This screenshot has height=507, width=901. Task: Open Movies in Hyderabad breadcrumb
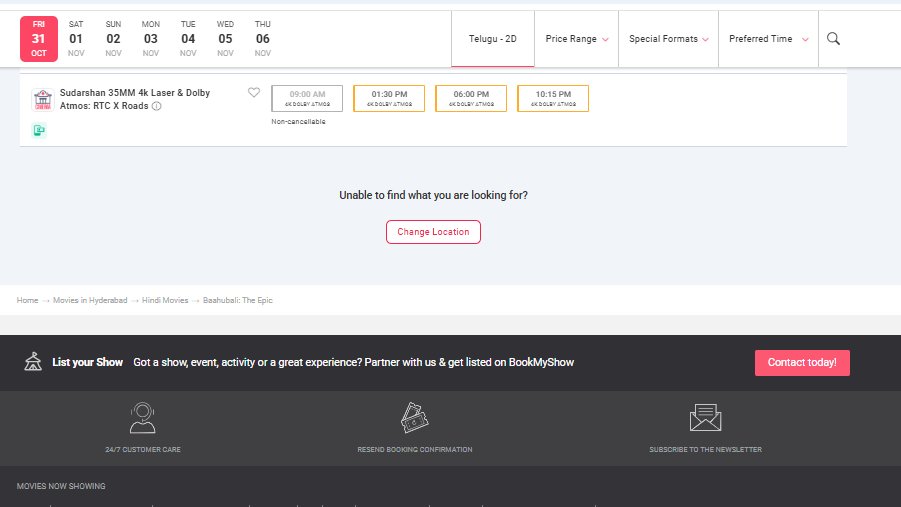tap(90, 300)
